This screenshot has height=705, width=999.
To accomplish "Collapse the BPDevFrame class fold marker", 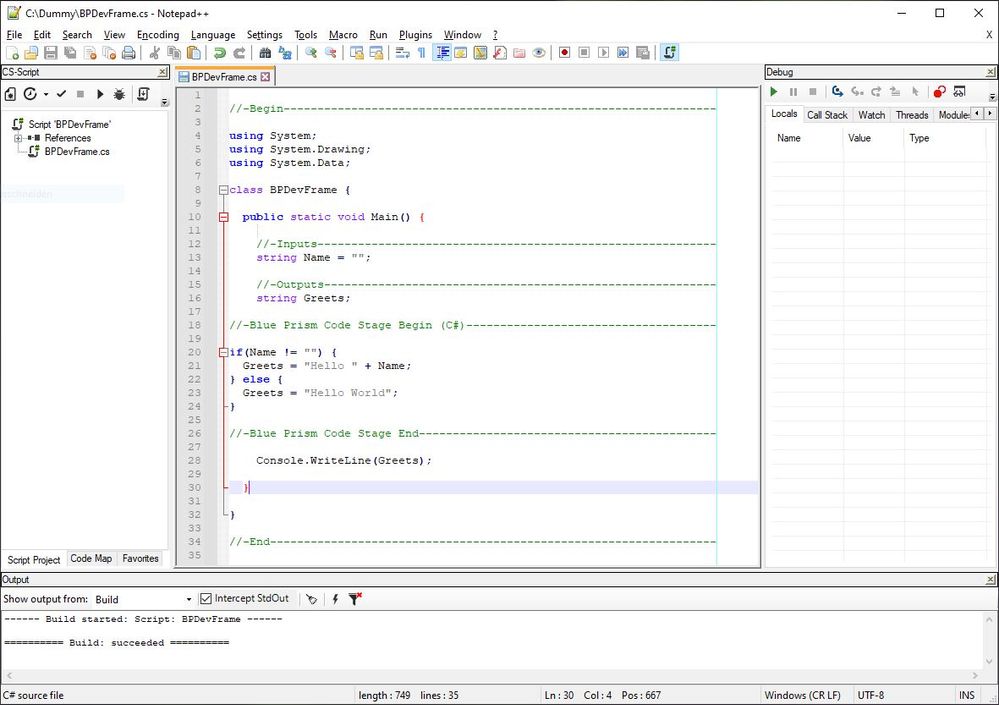I will (223, 190).
